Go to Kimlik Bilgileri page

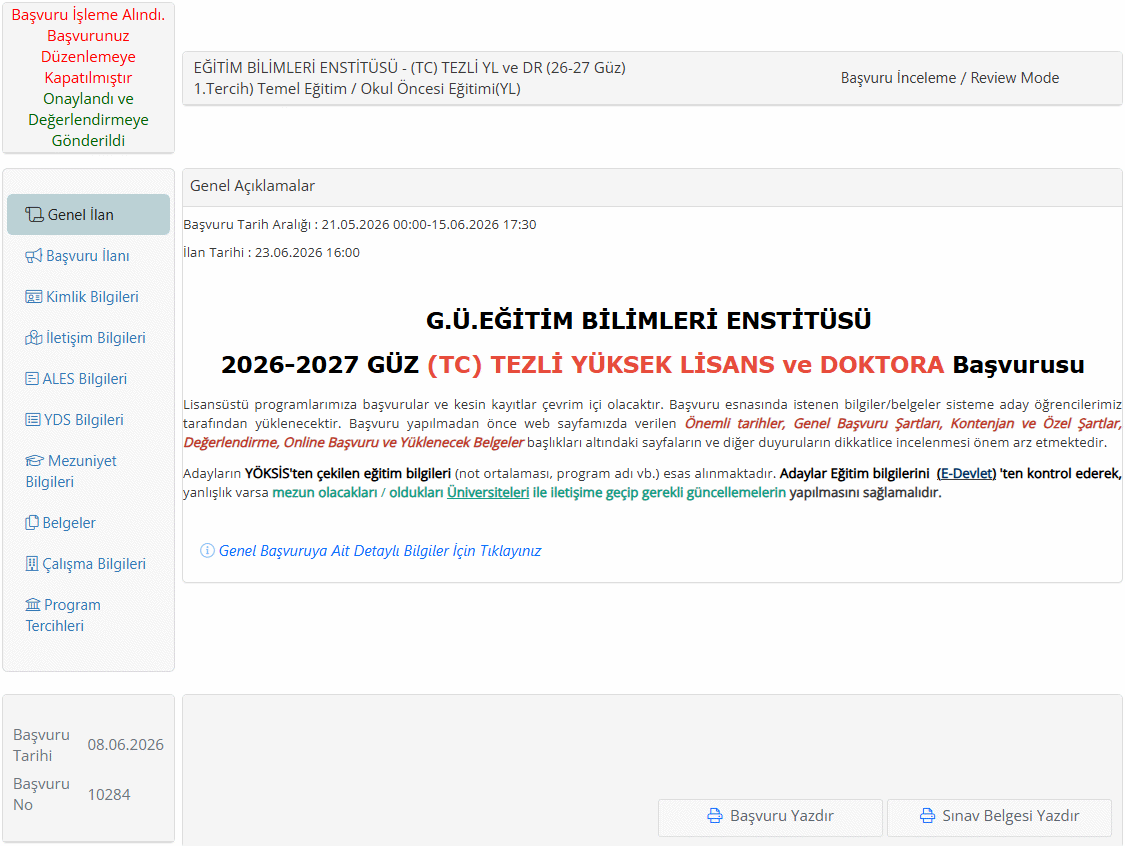88,297
